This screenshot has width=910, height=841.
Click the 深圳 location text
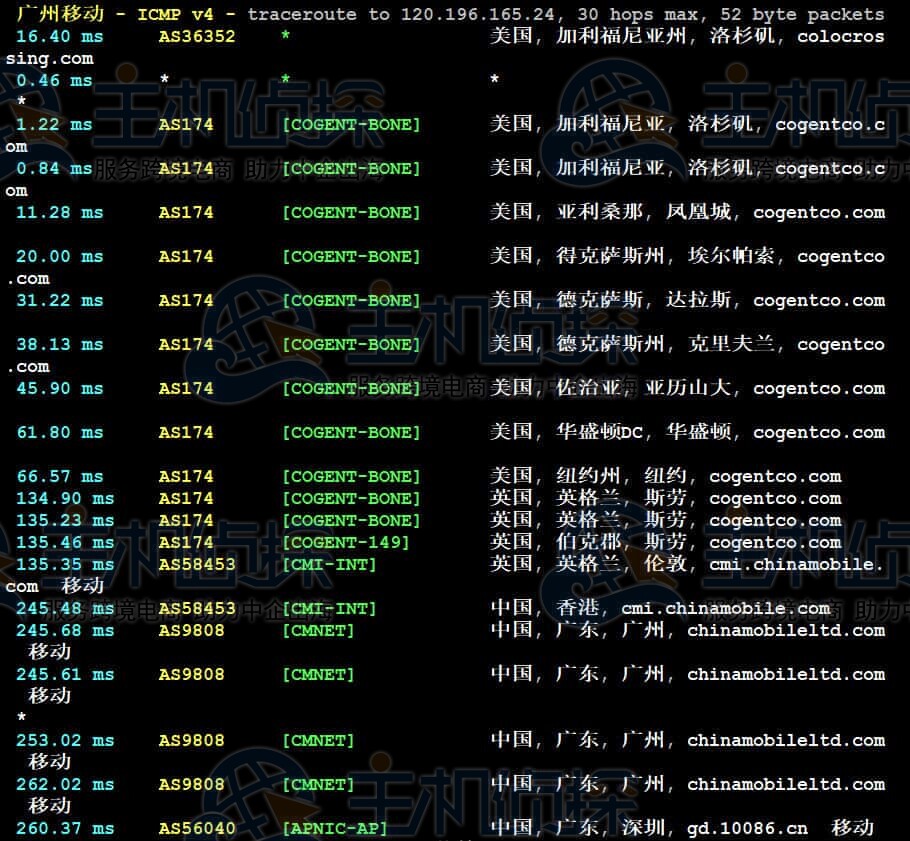(x=644, y=829)
